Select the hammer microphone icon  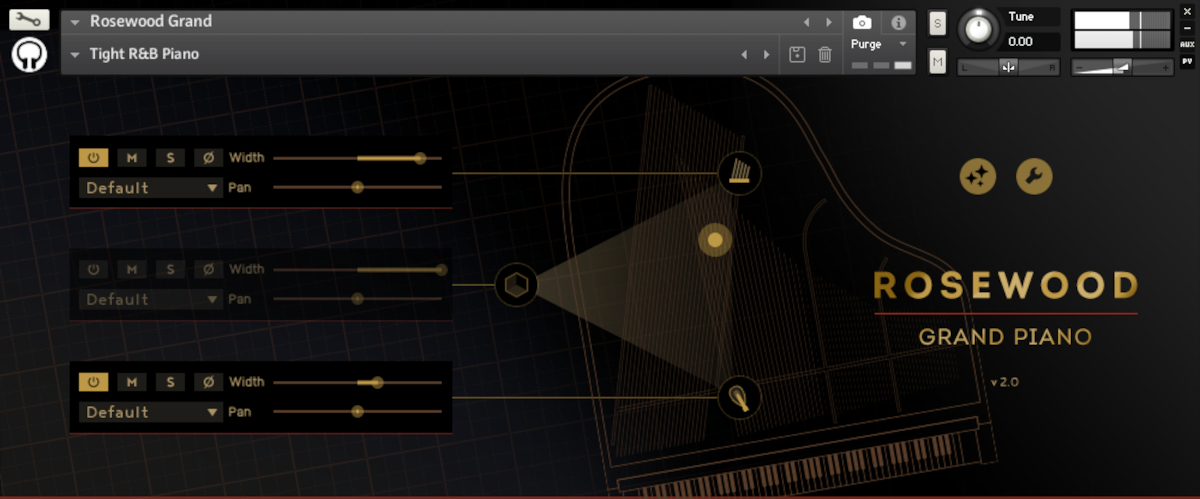click(740, 398)
